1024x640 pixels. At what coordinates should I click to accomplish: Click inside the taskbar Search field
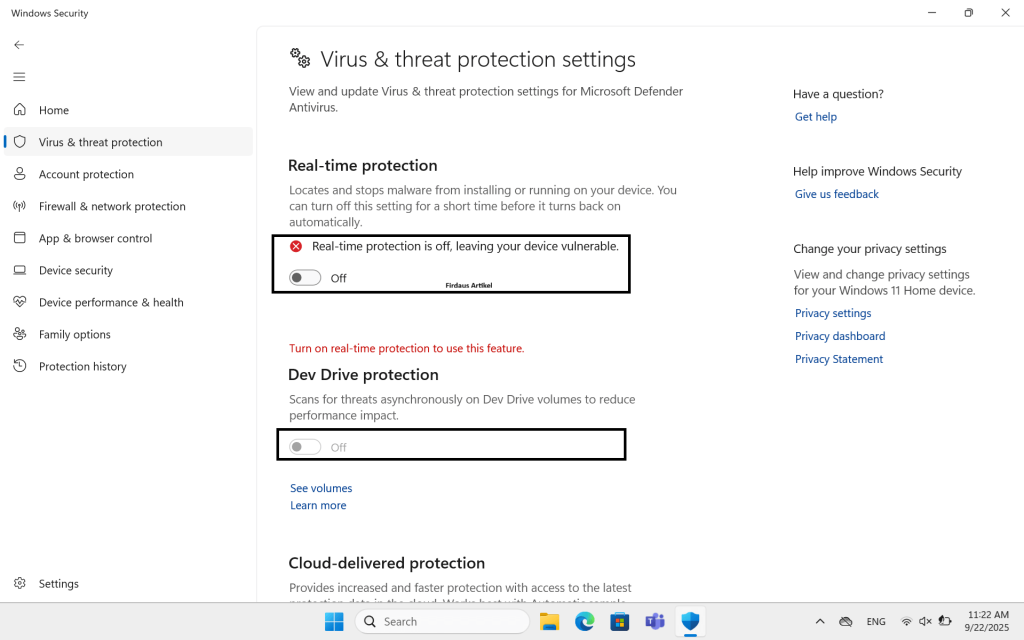440,621
